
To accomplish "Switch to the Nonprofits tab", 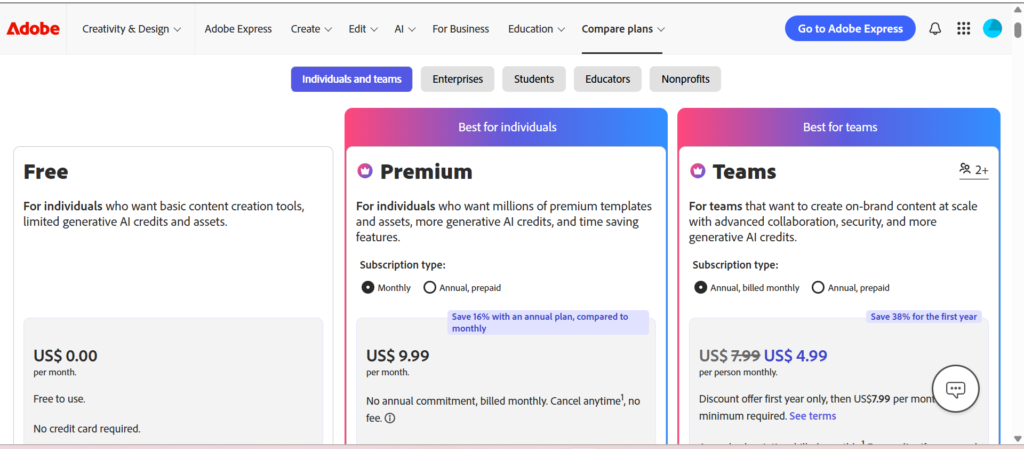I will point(685,79).
